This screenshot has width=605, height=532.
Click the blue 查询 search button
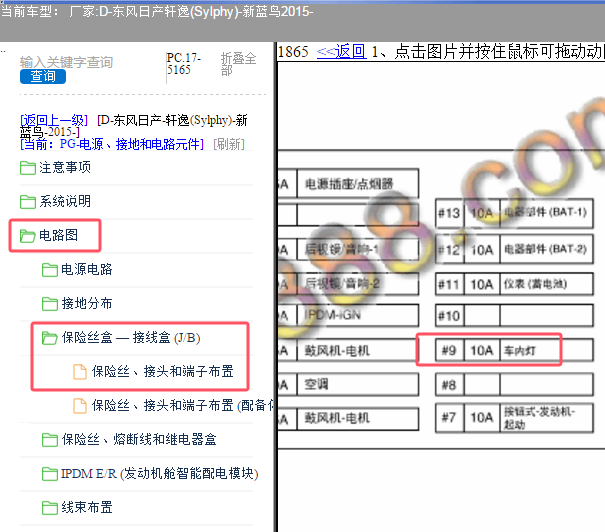(x=43, y=76)
